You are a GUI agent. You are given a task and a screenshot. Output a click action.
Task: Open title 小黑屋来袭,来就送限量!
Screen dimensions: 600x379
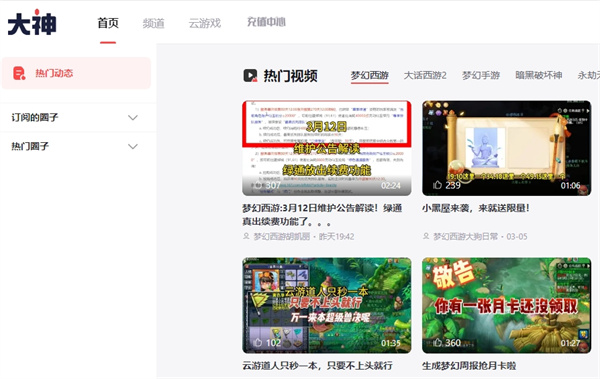pyautogui.click(x=476, y=208)
